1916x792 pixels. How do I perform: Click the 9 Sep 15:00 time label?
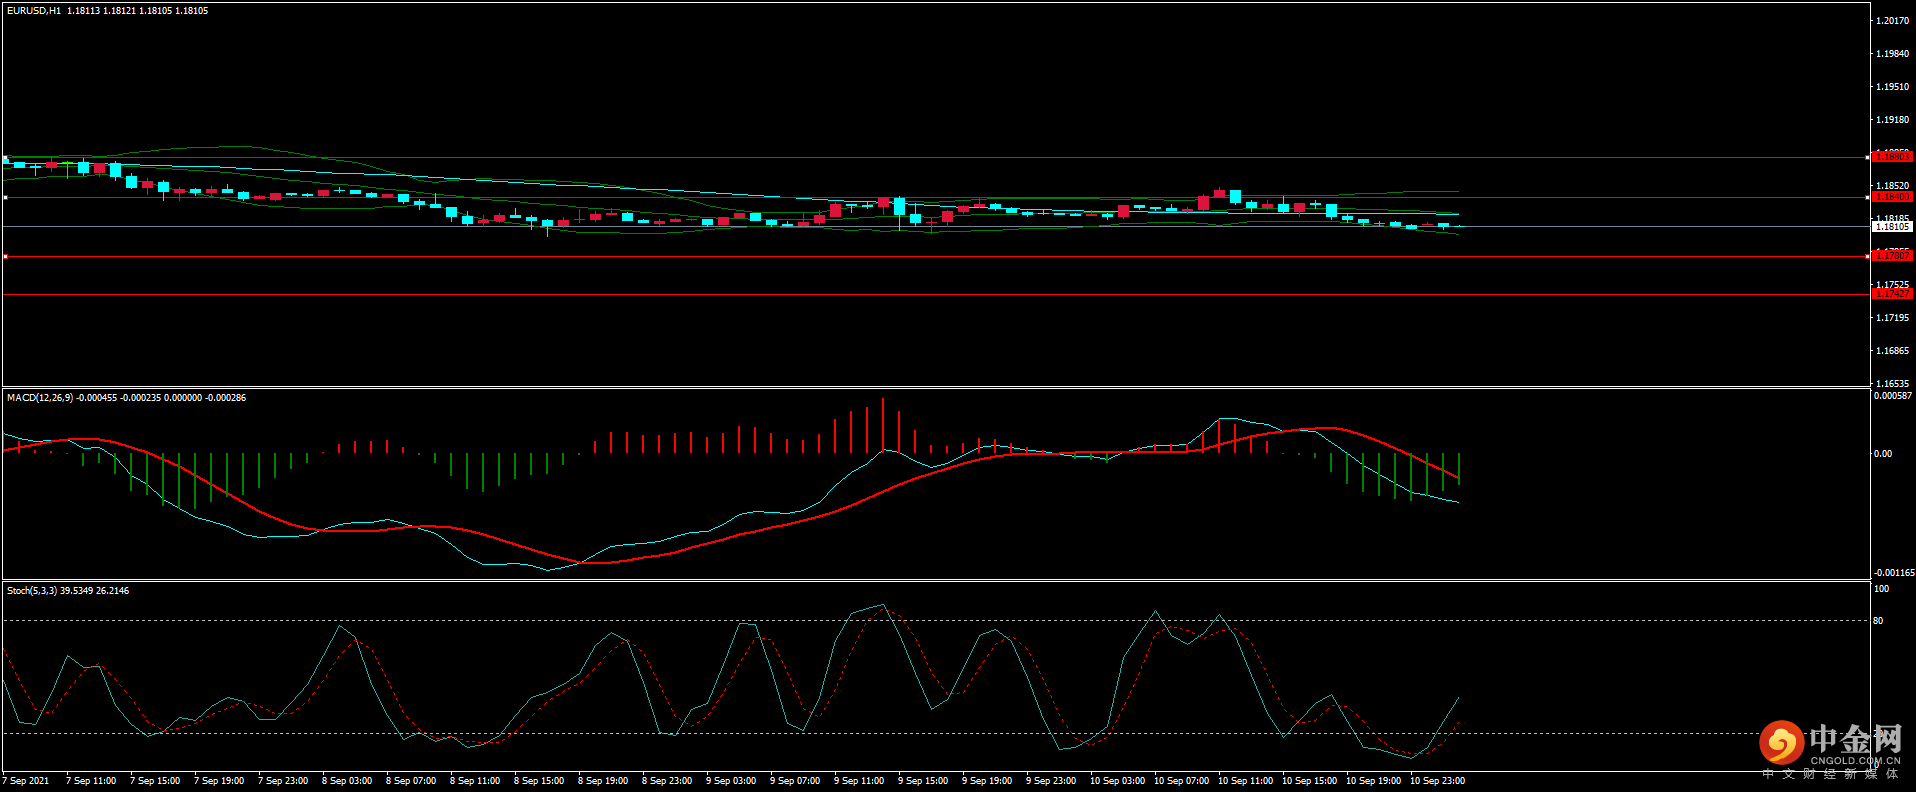click(x=923, y=781)
